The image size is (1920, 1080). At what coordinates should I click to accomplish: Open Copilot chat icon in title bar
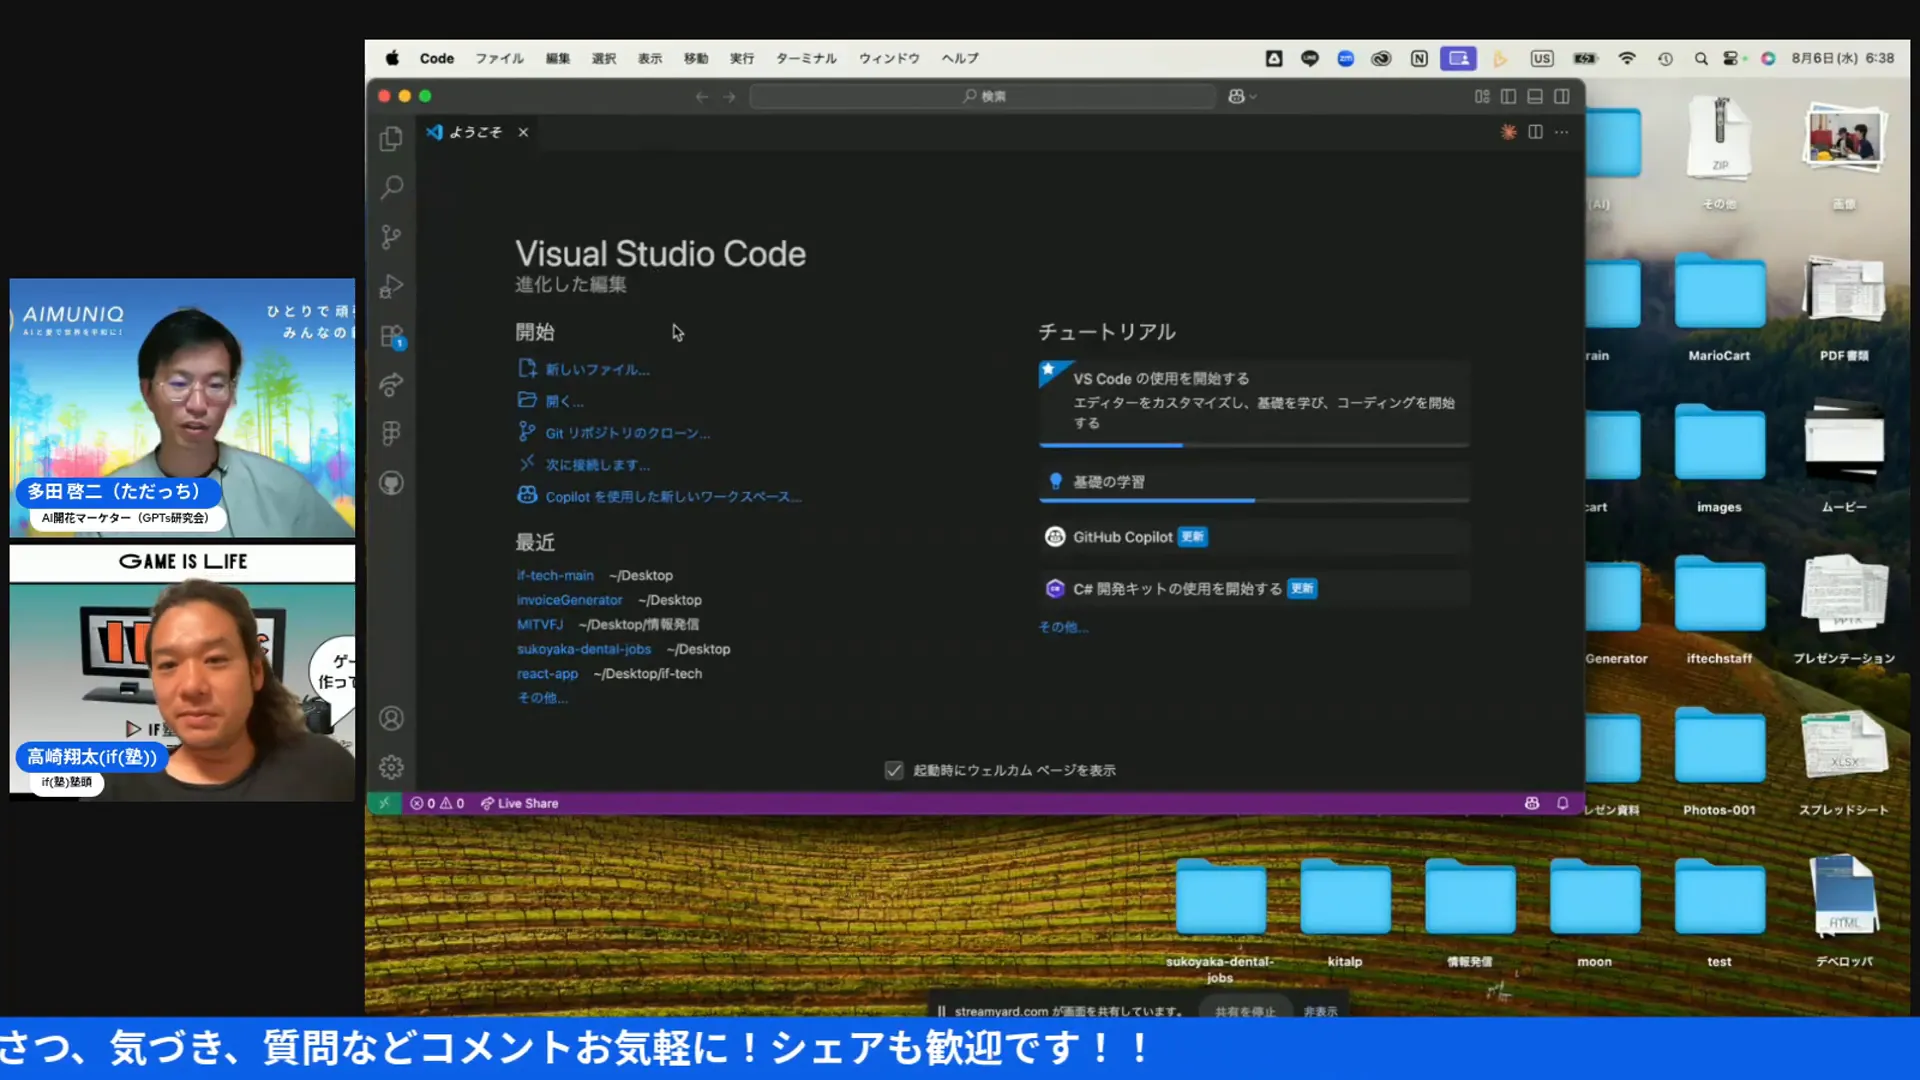(1236, 96)
